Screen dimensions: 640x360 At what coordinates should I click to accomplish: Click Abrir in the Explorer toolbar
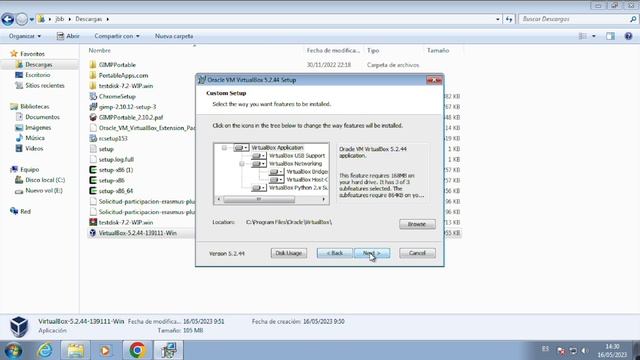click(68, 36)
